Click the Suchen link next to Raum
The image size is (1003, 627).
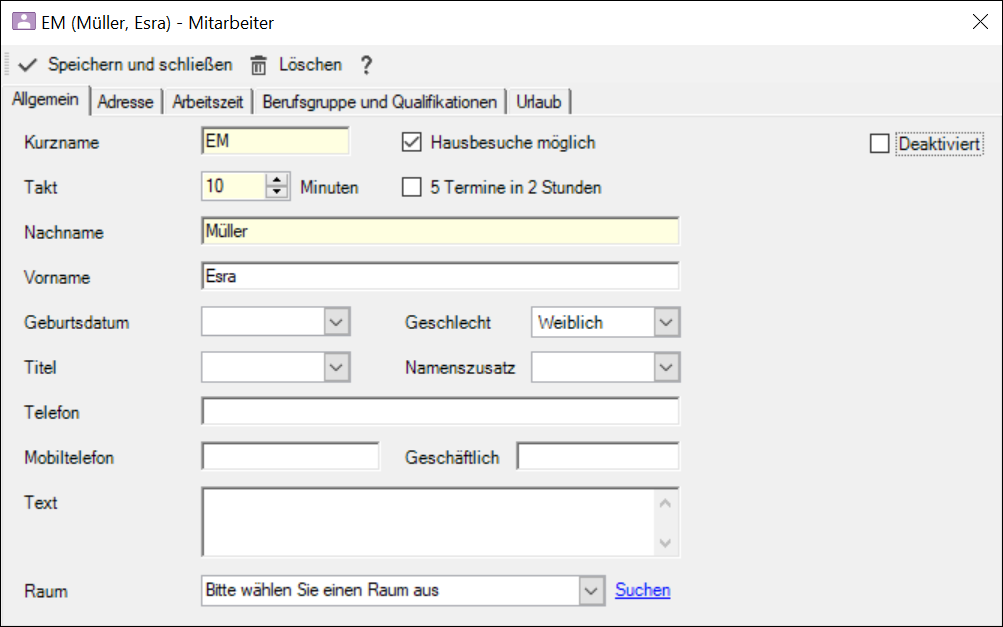642,590
